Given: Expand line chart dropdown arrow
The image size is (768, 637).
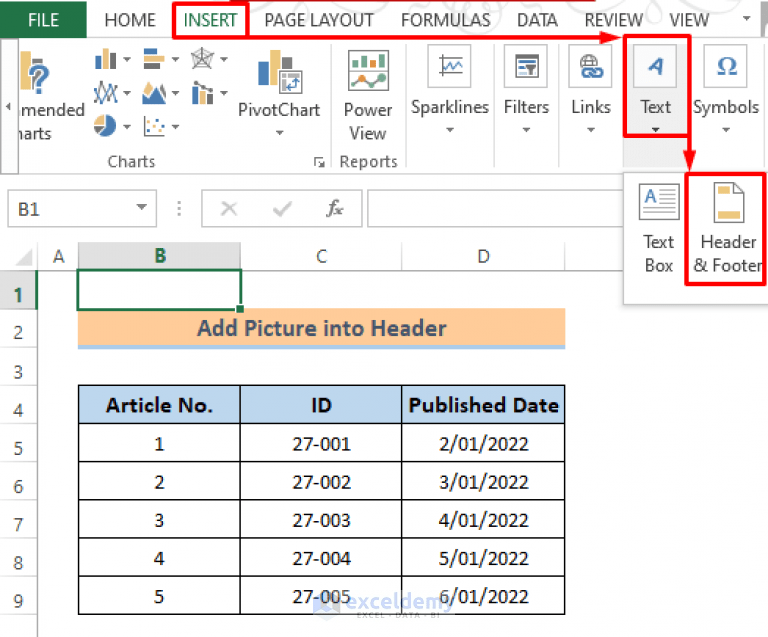Looking at the screenshot, I should [x=127, y=93].
